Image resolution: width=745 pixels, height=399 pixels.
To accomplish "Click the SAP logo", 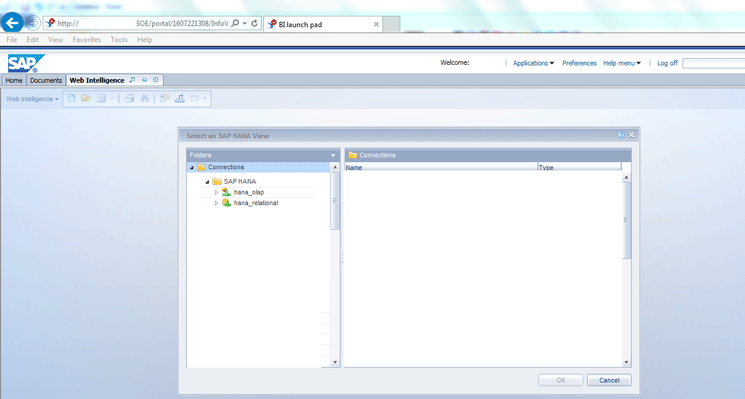I will tap(26, 63).
